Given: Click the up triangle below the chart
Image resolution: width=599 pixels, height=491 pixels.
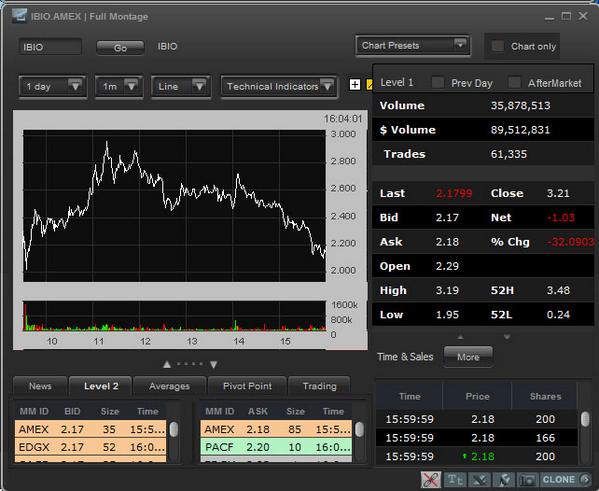Looking at the screenshot, I should point(167,365).
